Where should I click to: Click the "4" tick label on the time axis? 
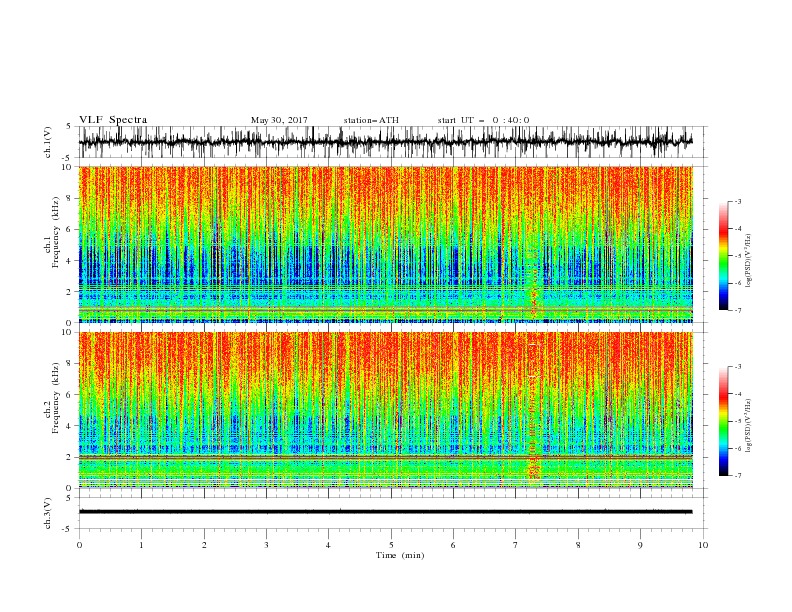click(x=328, y=545)
